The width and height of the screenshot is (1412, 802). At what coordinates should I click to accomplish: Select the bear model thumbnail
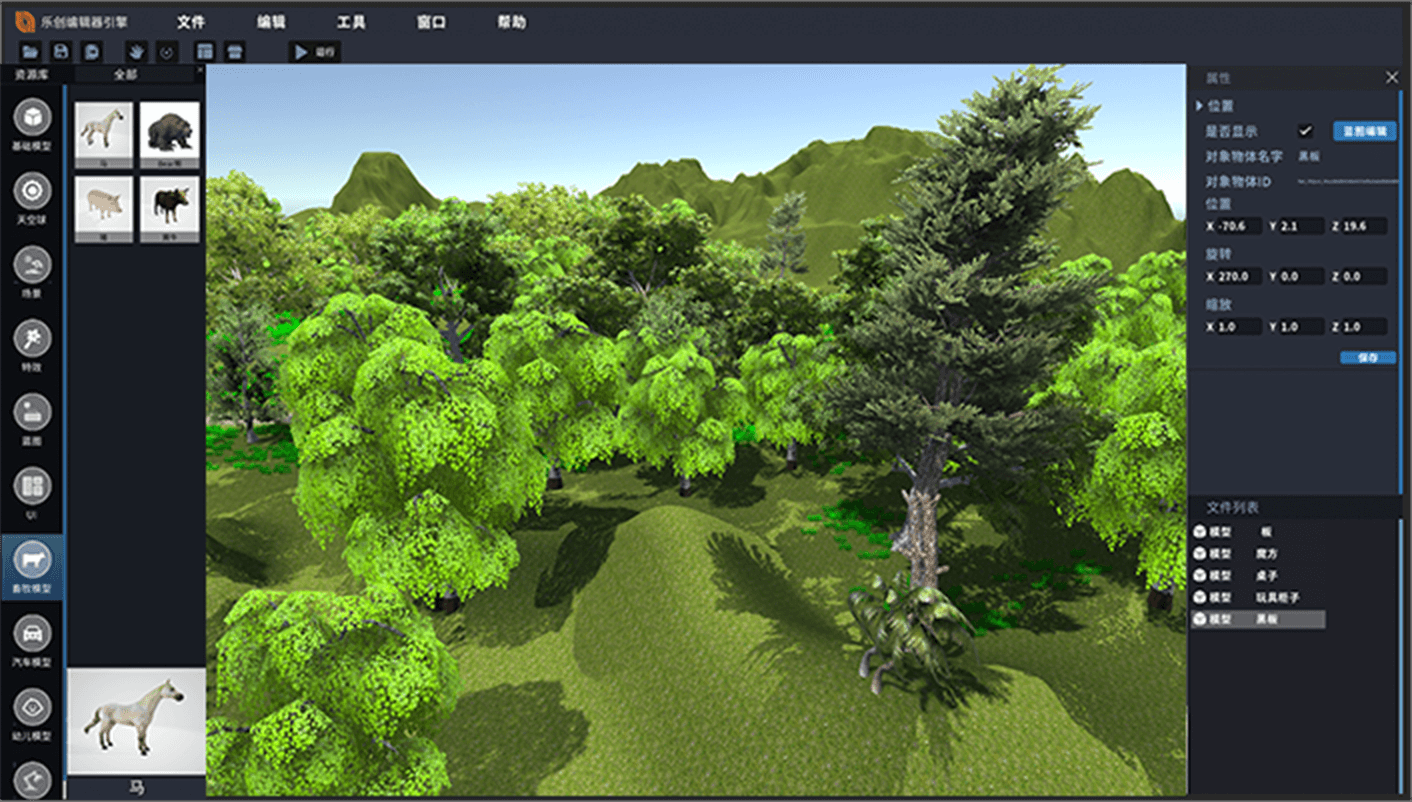(169, 131)
